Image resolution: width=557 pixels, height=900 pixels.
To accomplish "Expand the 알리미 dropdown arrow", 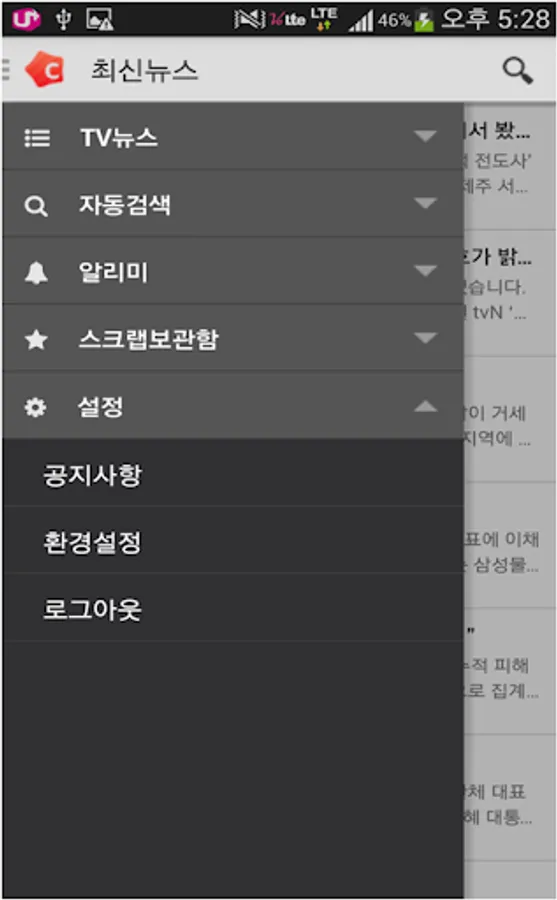I will pyautogui.click(x=426, y=270).
